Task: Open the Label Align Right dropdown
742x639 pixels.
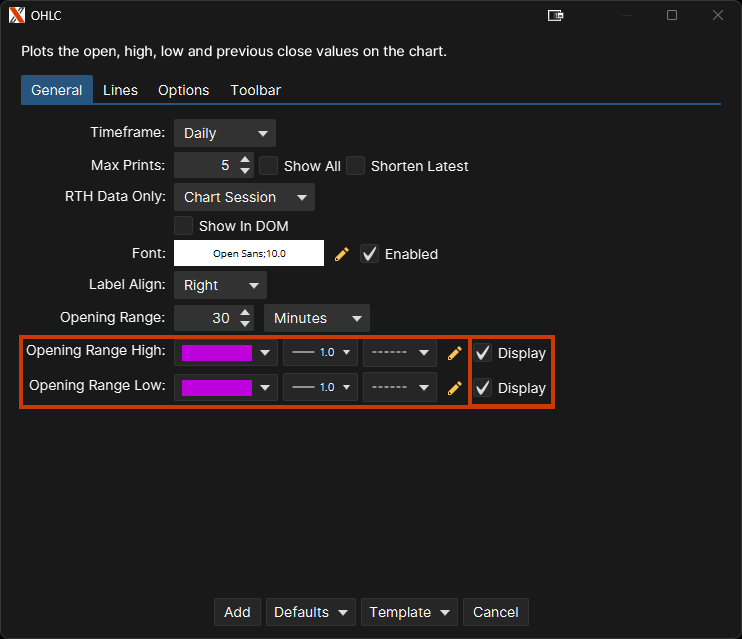Action: 220,285
